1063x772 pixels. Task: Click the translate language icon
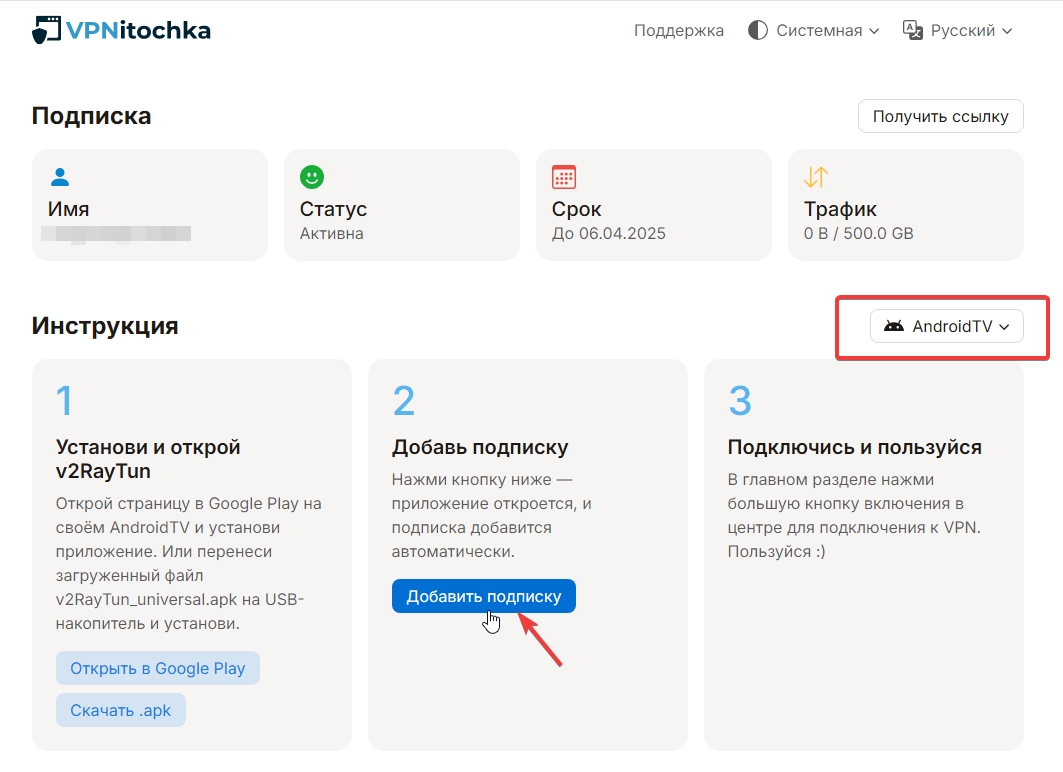tap(912, 30)
